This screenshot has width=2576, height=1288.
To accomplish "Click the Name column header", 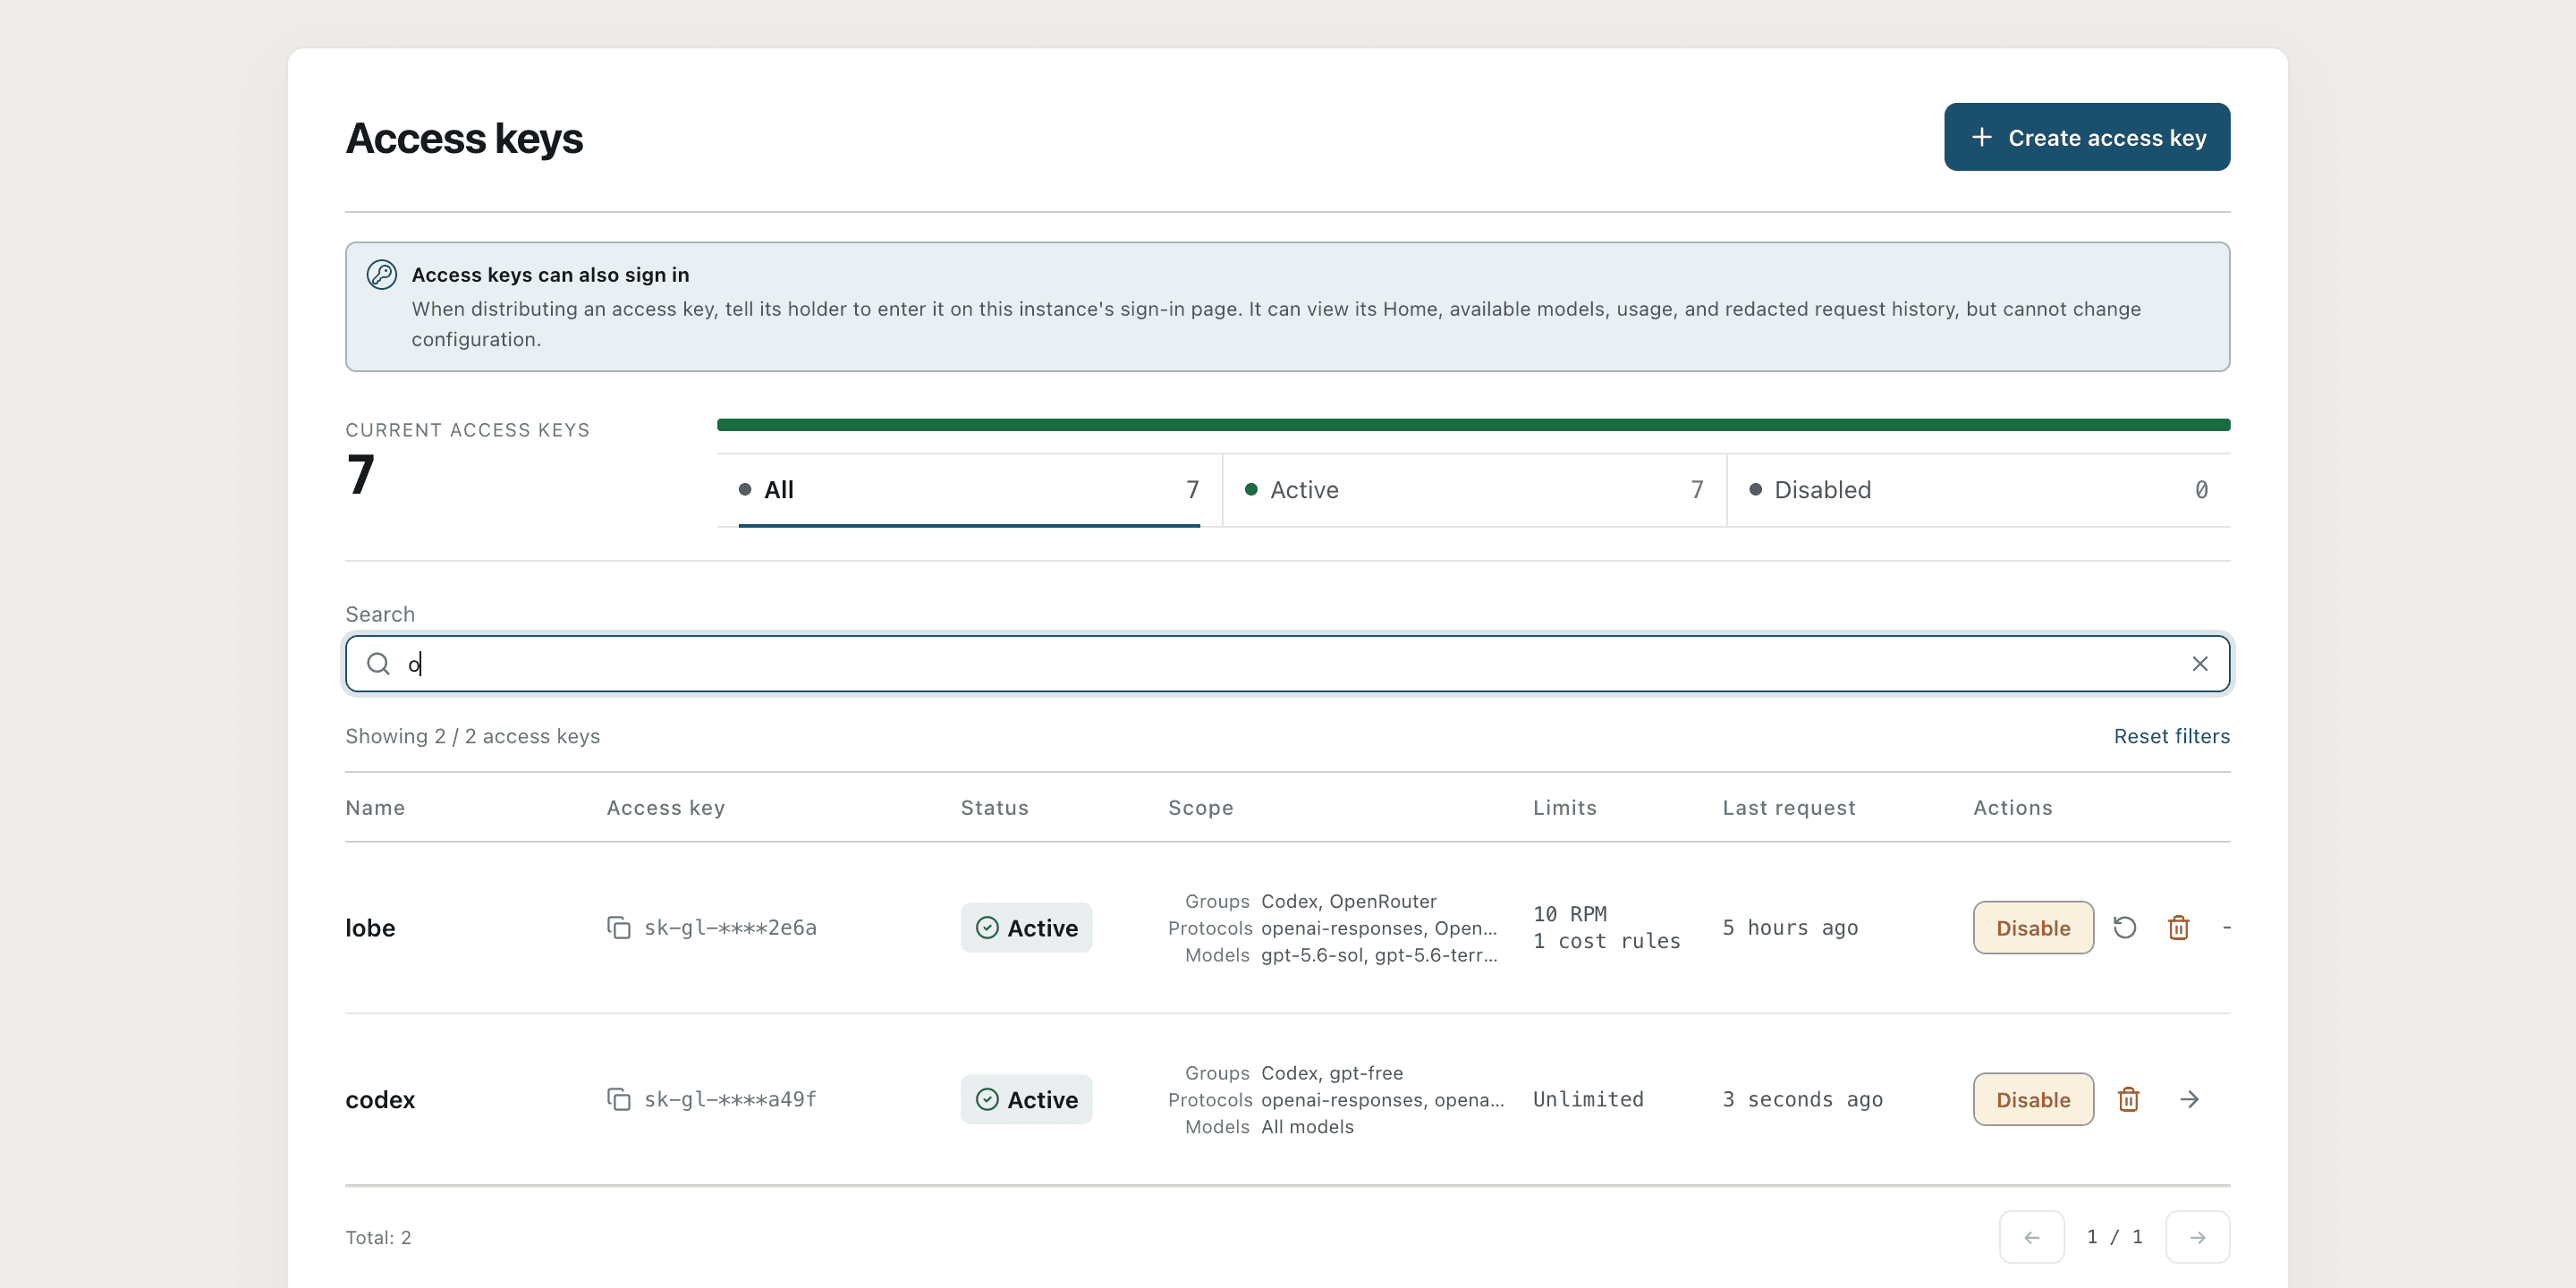I will click(375, 808).
